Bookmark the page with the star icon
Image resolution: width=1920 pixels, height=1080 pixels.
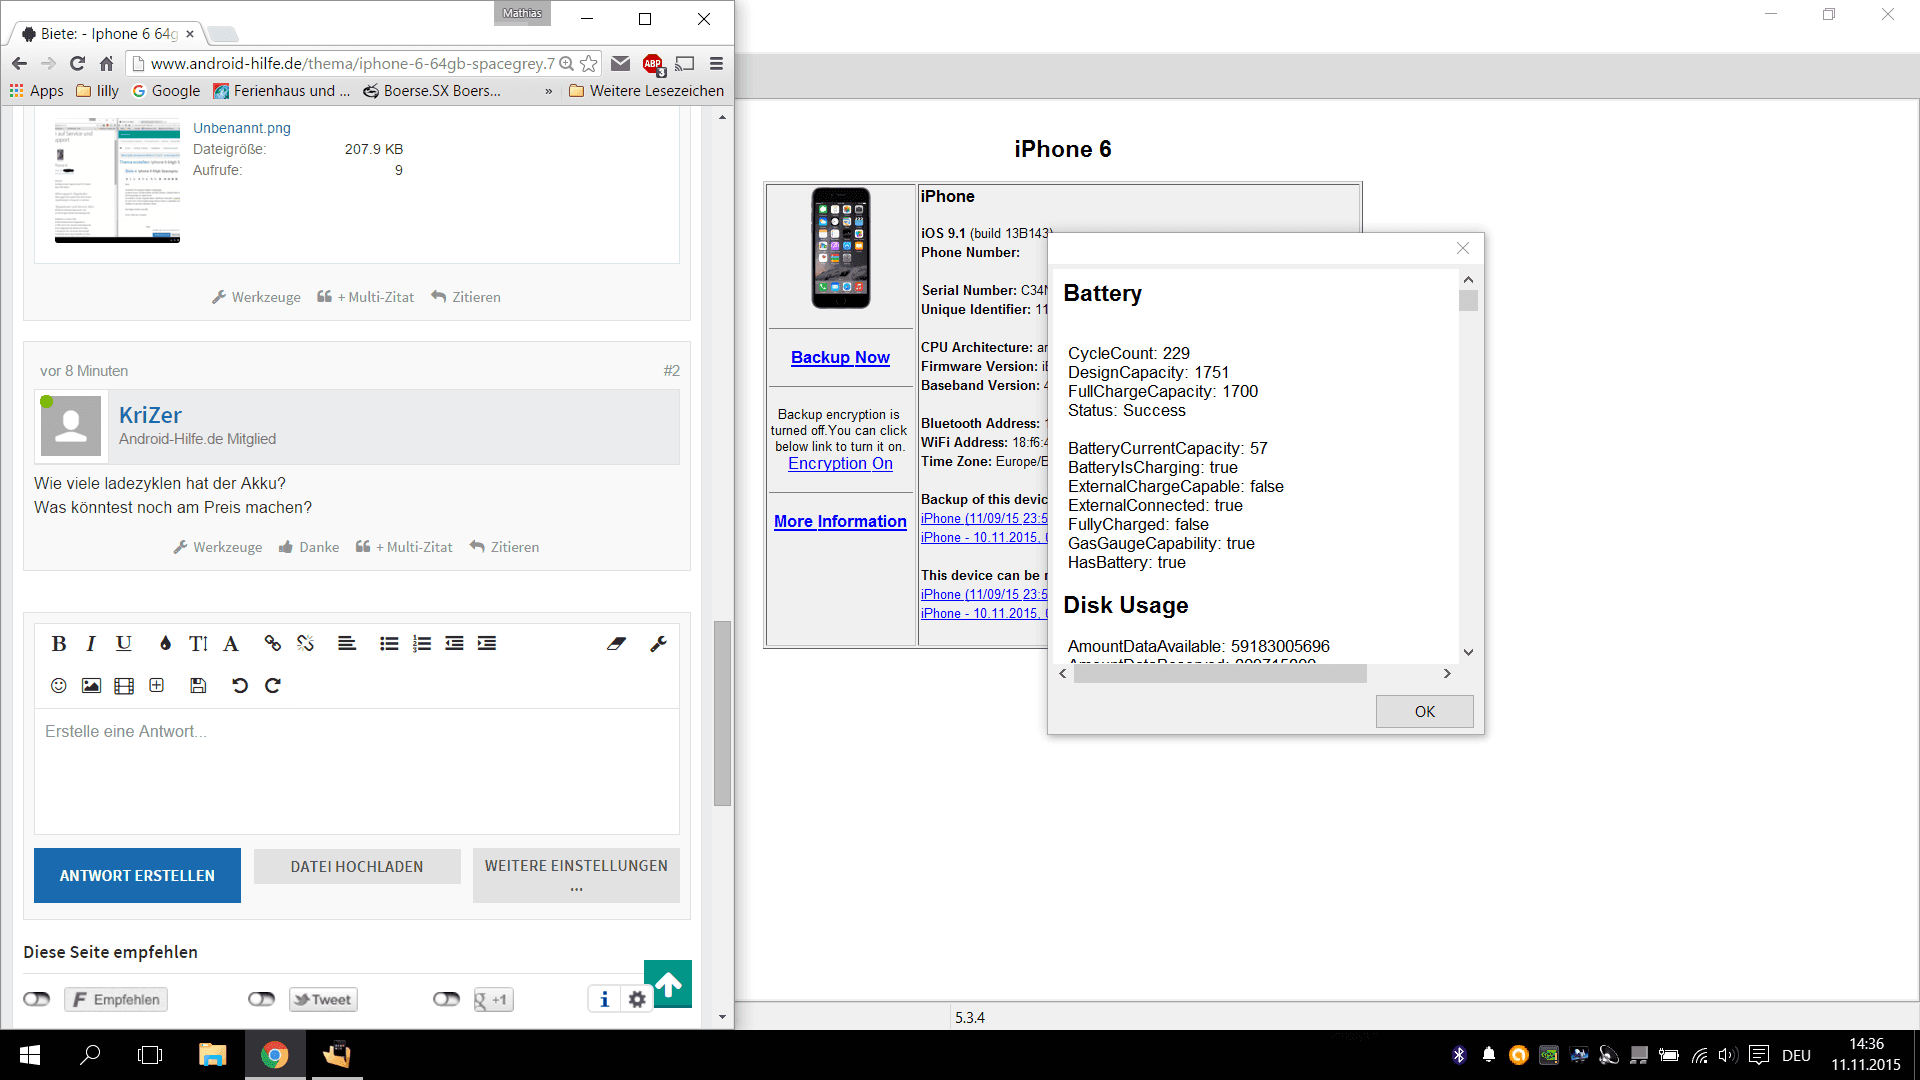coord(589,64)
